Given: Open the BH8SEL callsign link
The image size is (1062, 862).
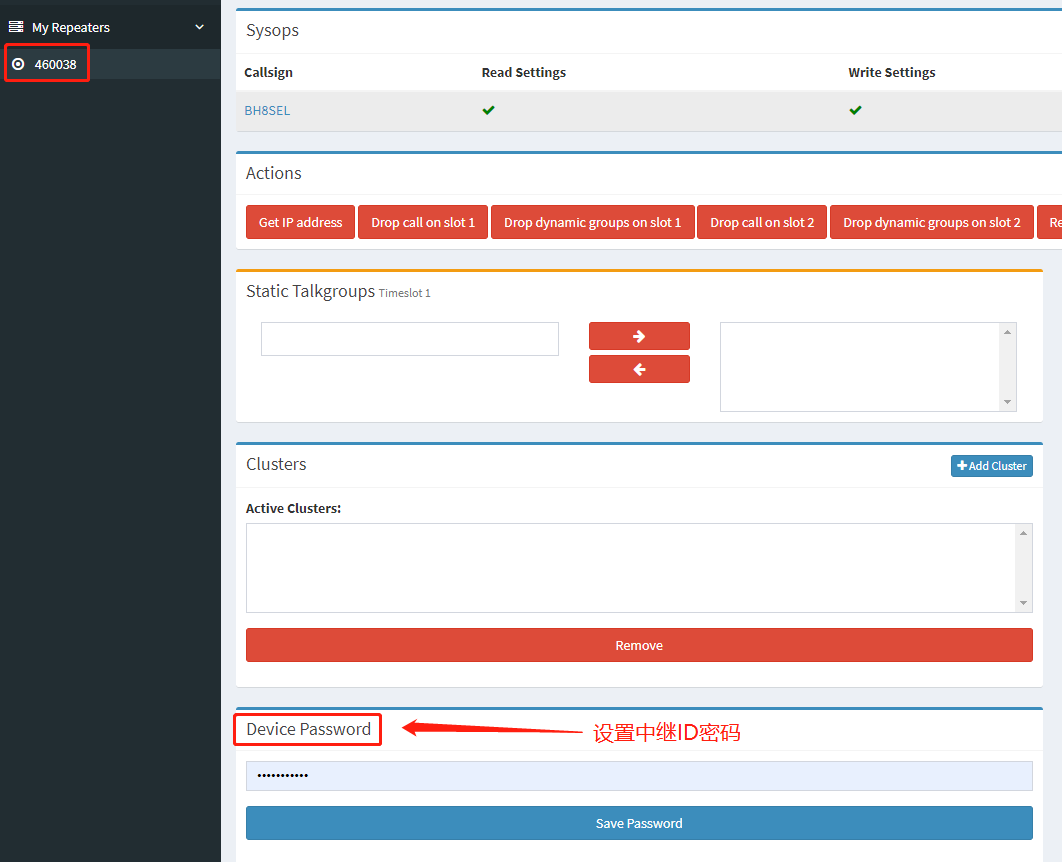Looking at the screenshot, I should [267, 111].
